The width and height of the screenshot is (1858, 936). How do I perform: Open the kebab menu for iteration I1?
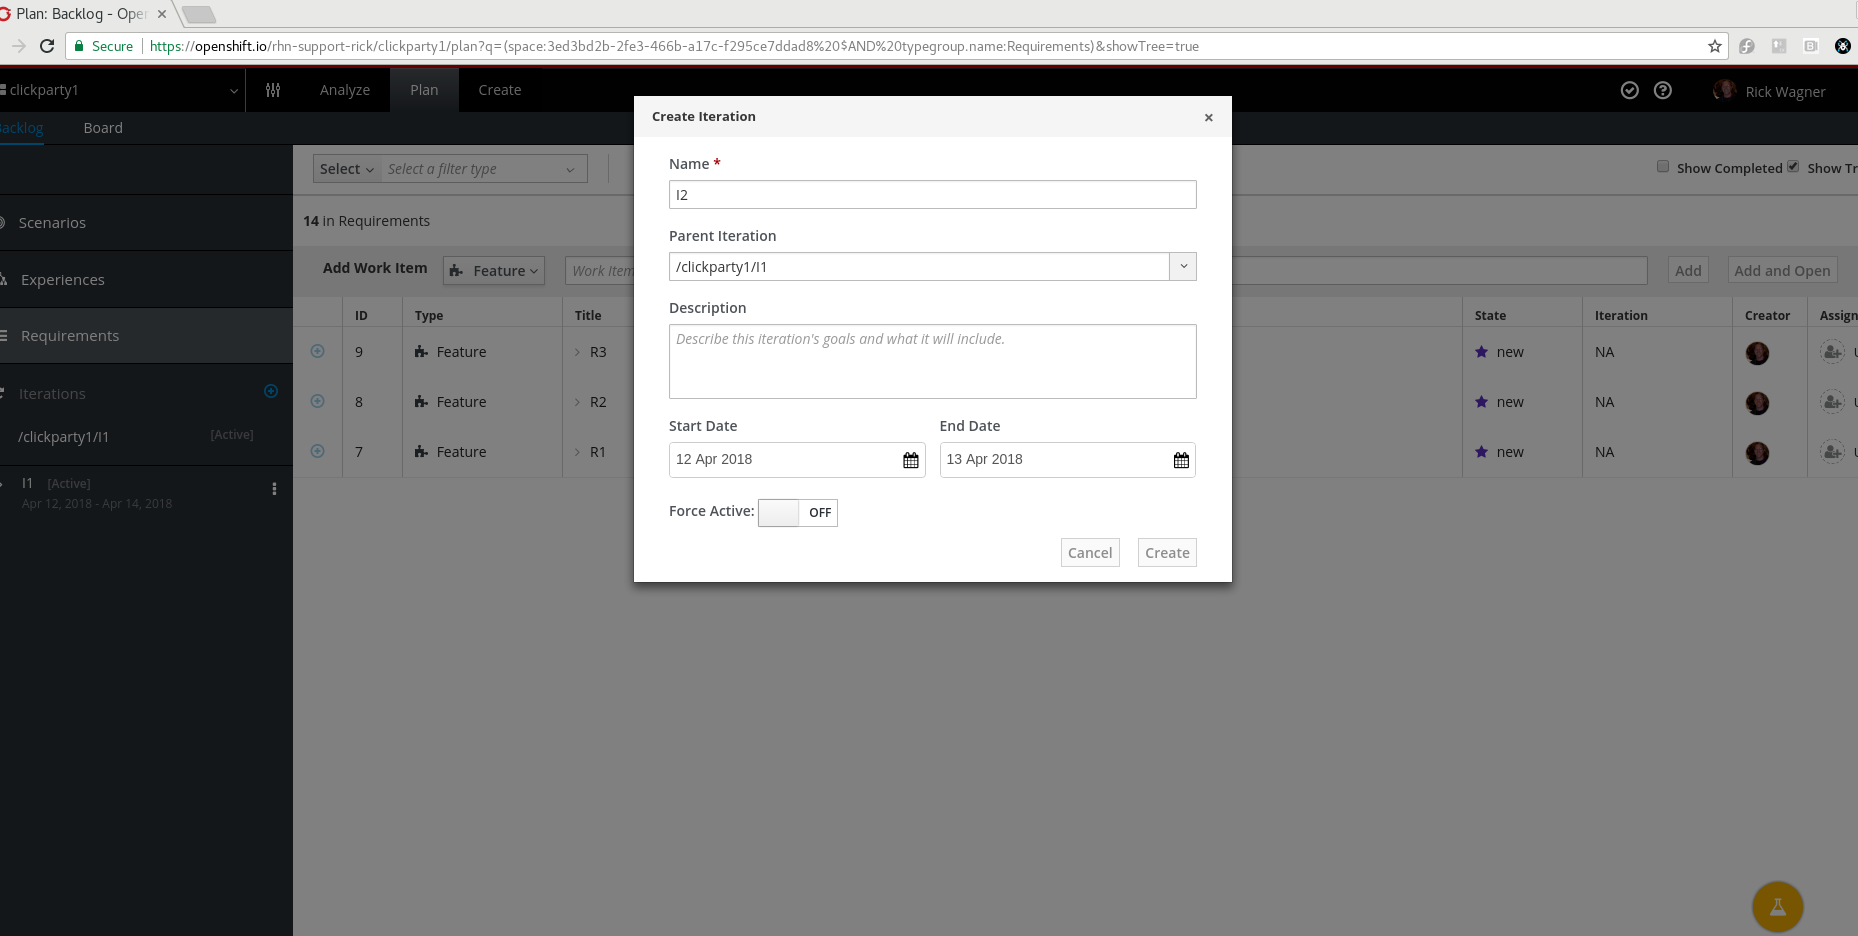pos(274,489)
